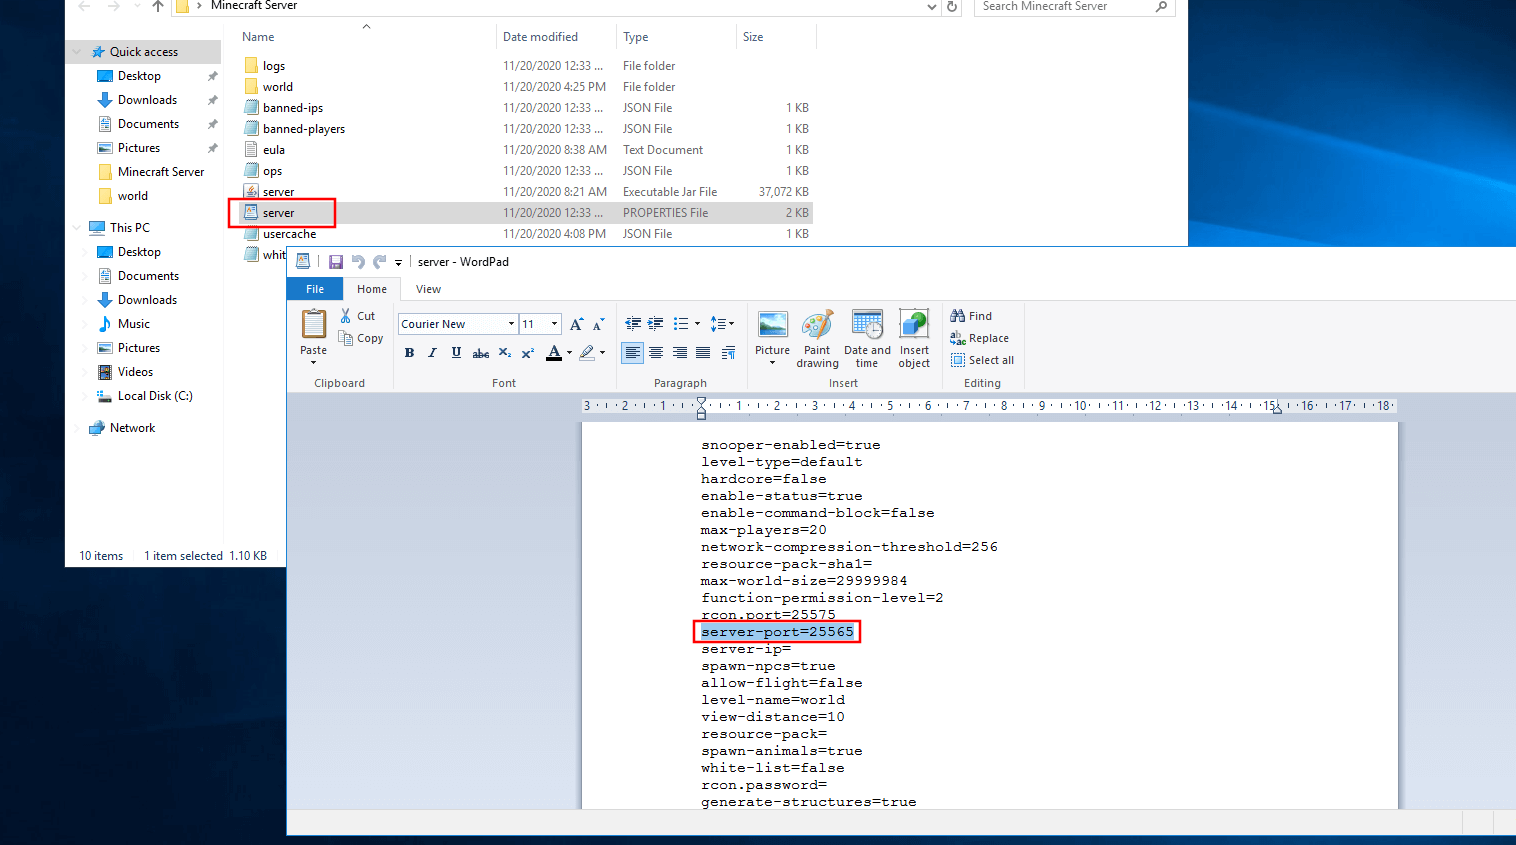
Task: Paste clipboard contents
Action: pos(314,325)
